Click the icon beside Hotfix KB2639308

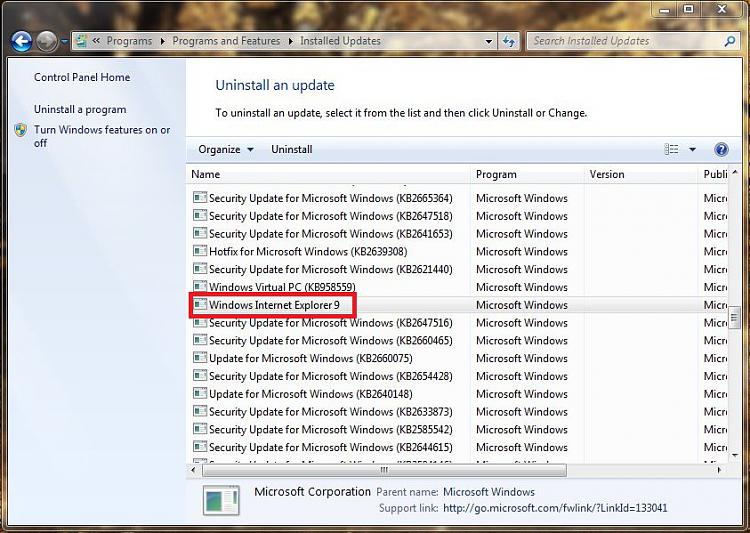click(x=200, y=251)
